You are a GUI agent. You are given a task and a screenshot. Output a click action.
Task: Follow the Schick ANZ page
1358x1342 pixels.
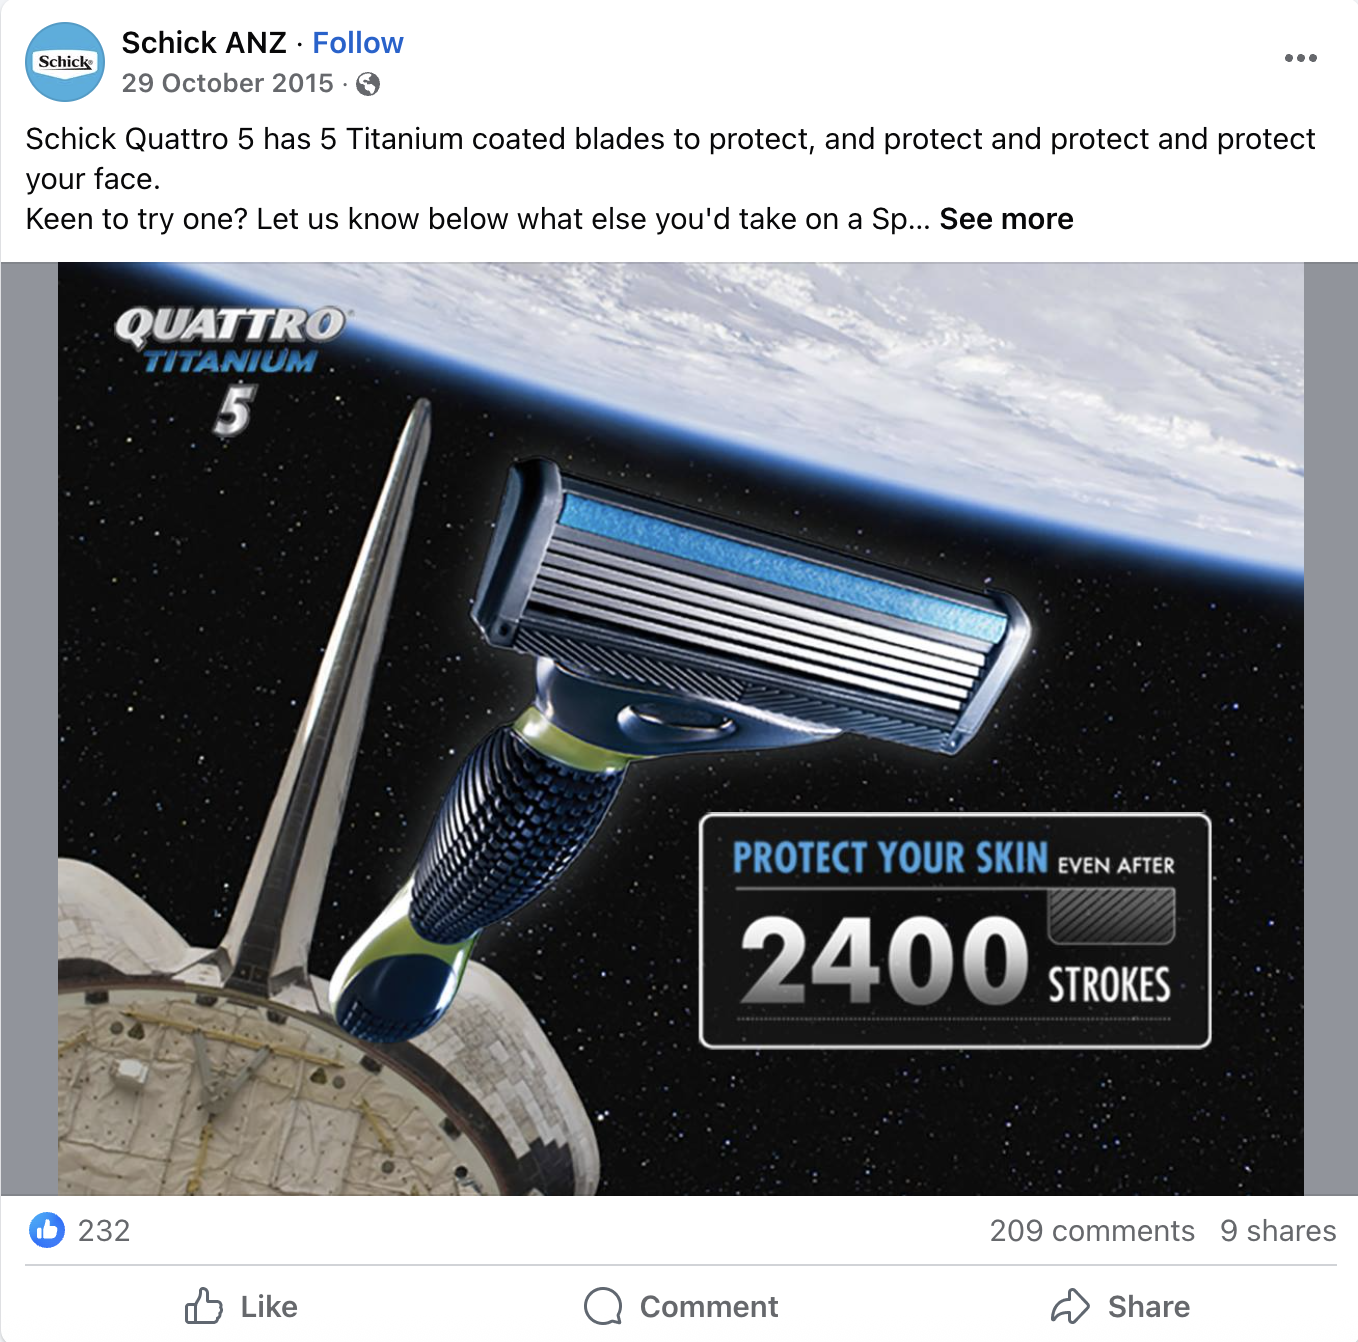coord(358,43)
